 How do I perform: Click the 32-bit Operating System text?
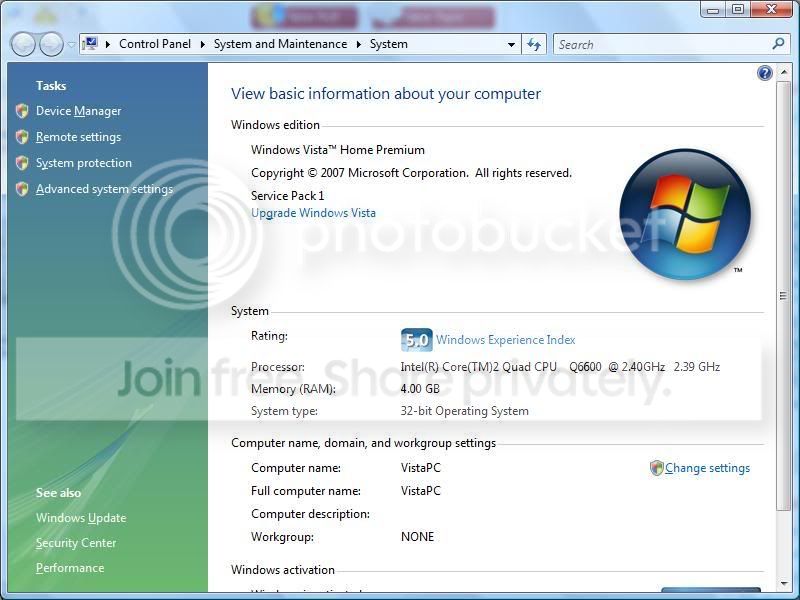(x=464, y=411)
